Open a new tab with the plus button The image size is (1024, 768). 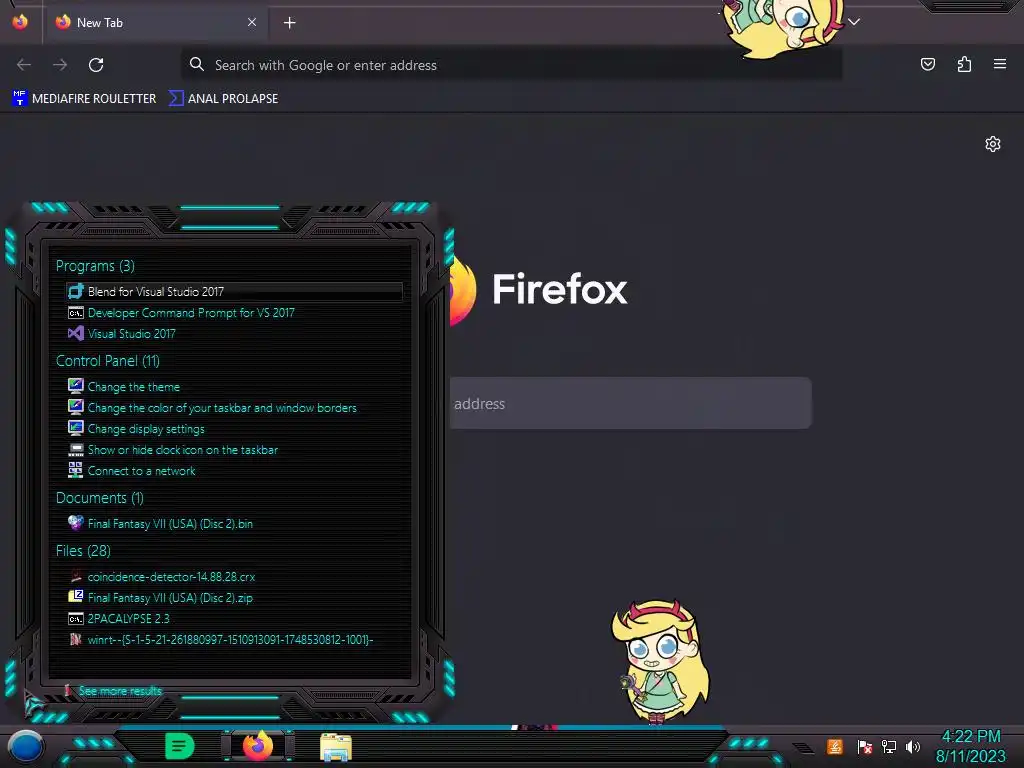[289, 23]
